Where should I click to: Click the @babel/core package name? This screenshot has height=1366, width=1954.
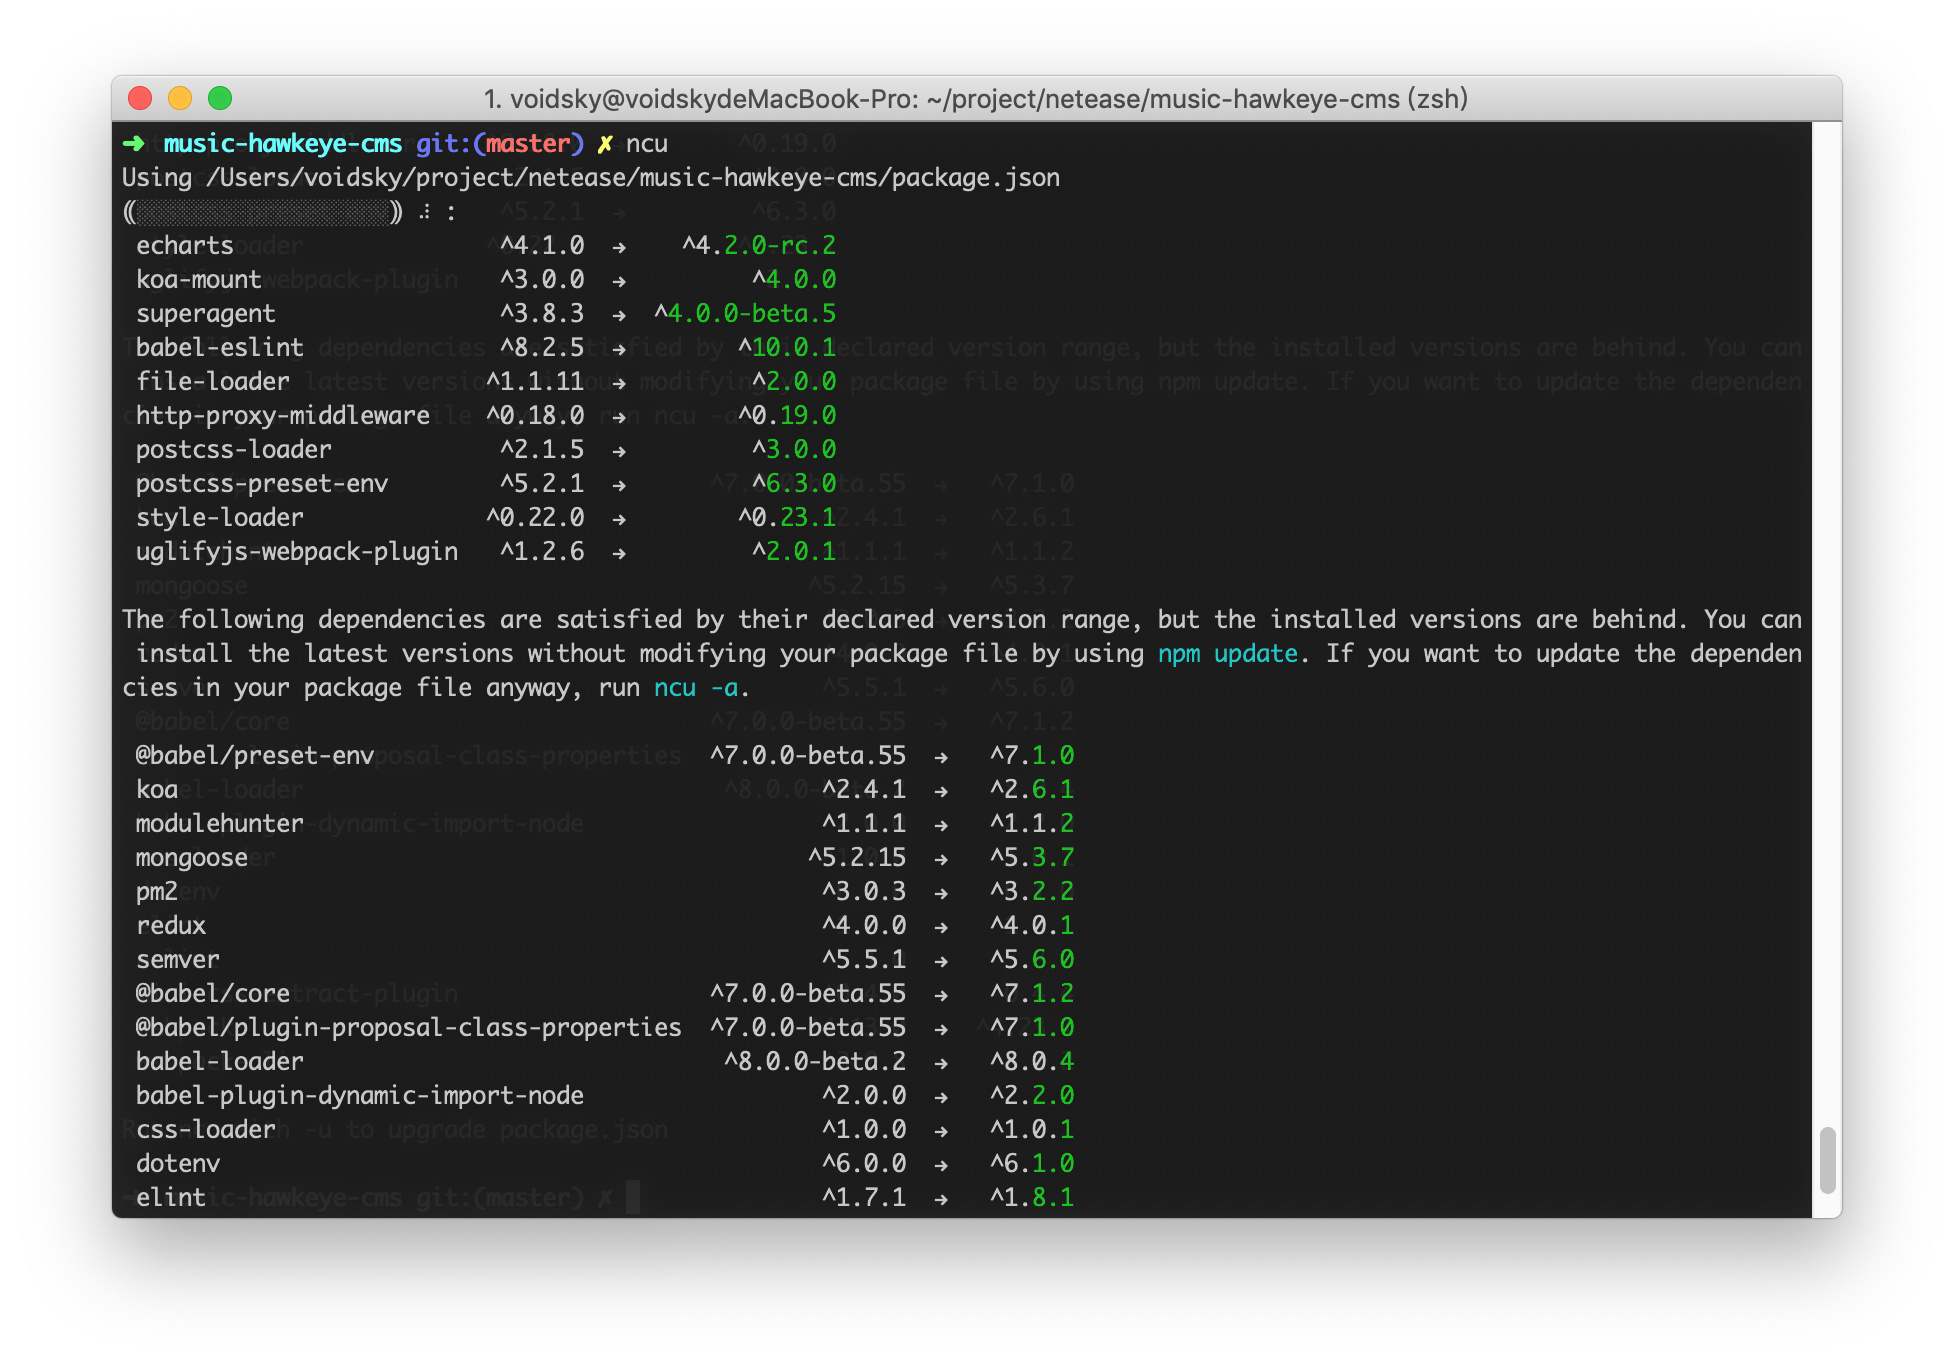coord(213,994)
